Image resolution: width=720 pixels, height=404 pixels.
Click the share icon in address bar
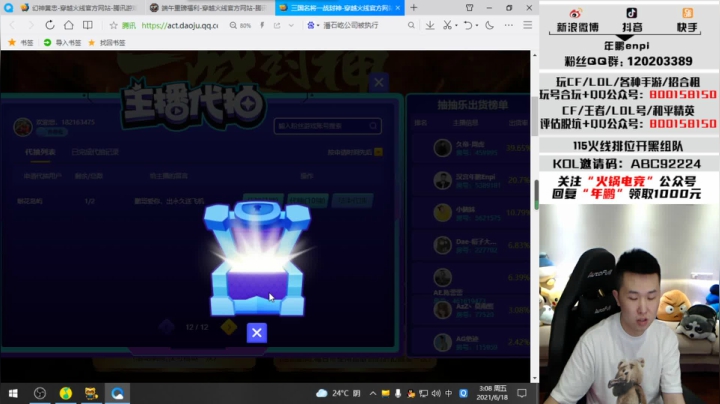tap(277, 25)
